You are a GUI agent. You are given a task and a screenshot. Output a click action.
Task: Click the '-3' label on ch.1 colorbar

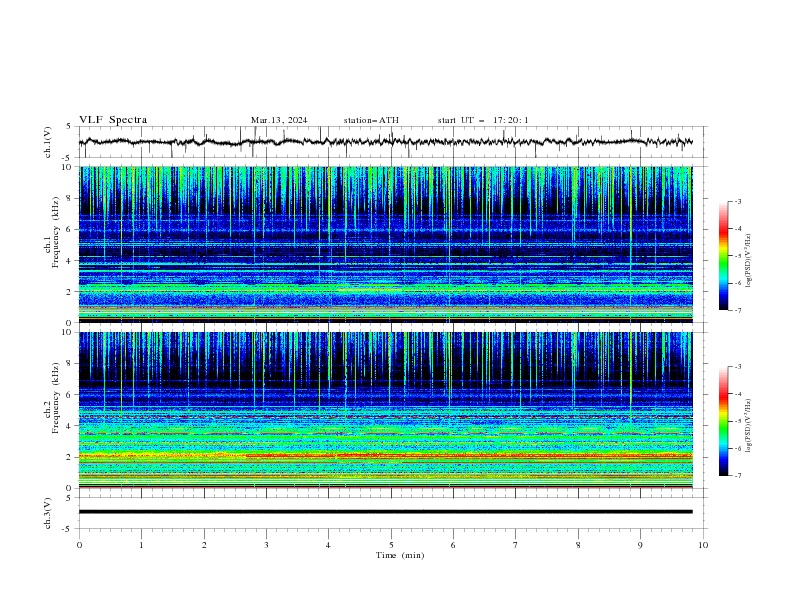737,201
